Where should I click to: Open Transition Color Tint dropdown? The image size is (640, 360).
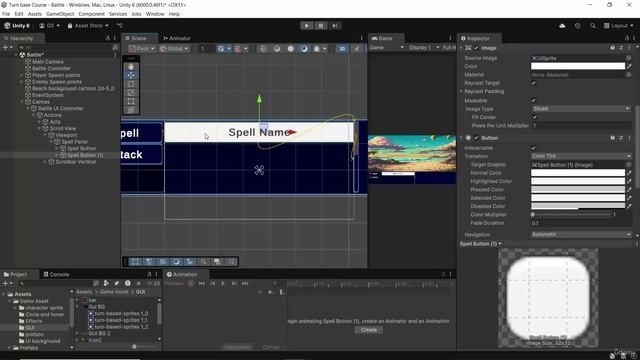(581, 156)
